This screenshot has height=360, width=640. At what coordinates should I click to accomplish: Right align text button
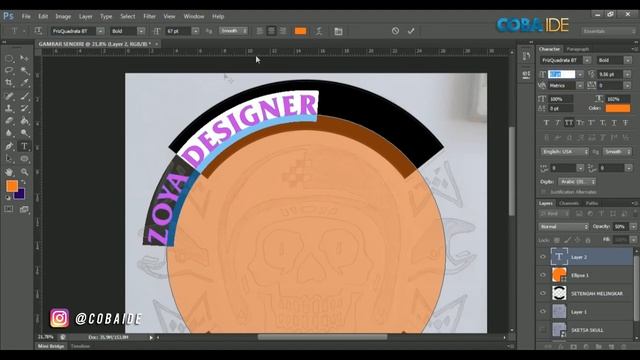point(283,31)
